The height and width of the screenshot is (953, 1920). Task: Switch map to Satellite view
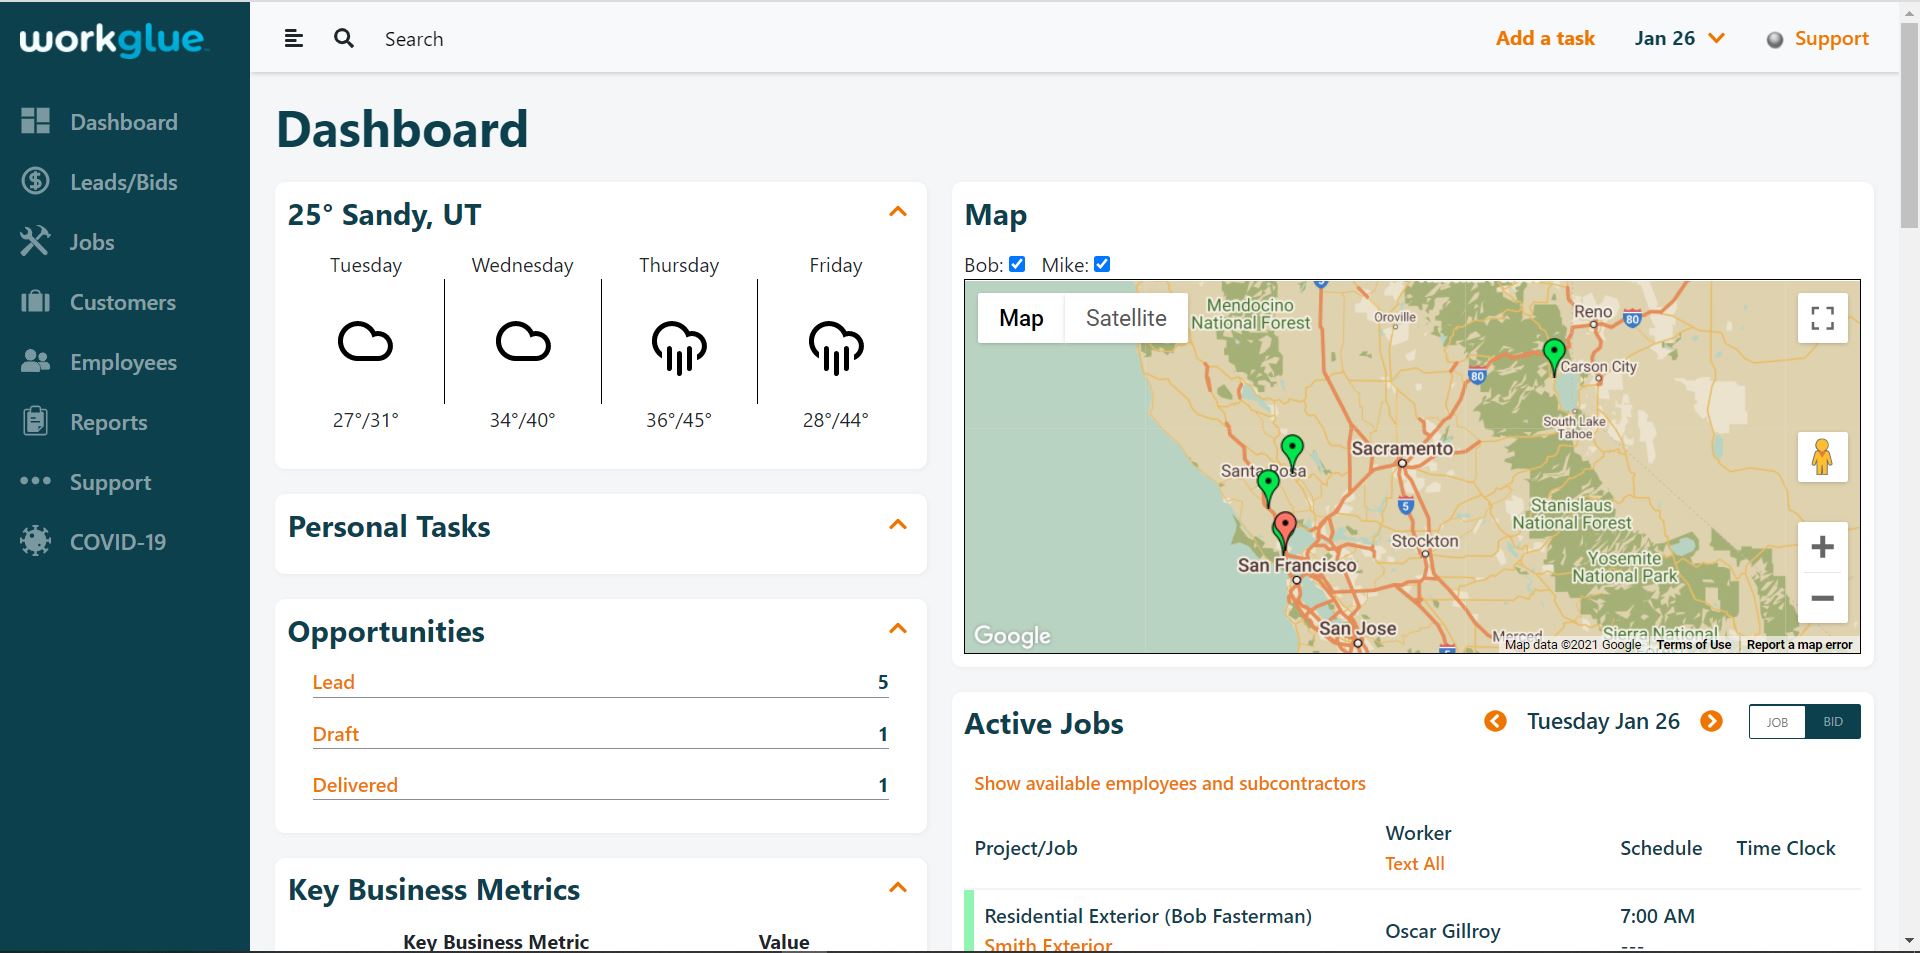click(x=1126, y=318)
